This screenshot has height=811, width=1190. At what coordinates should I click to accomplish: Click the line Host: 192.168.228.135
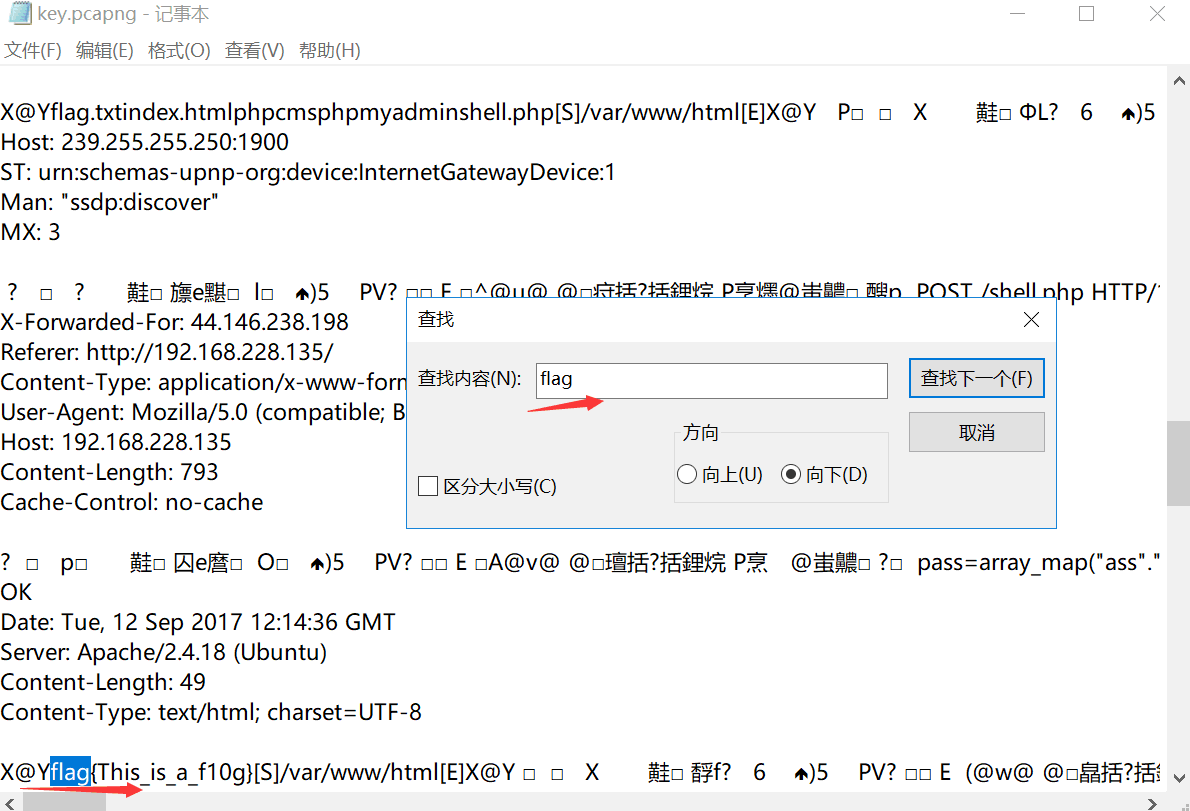[116, 442]
